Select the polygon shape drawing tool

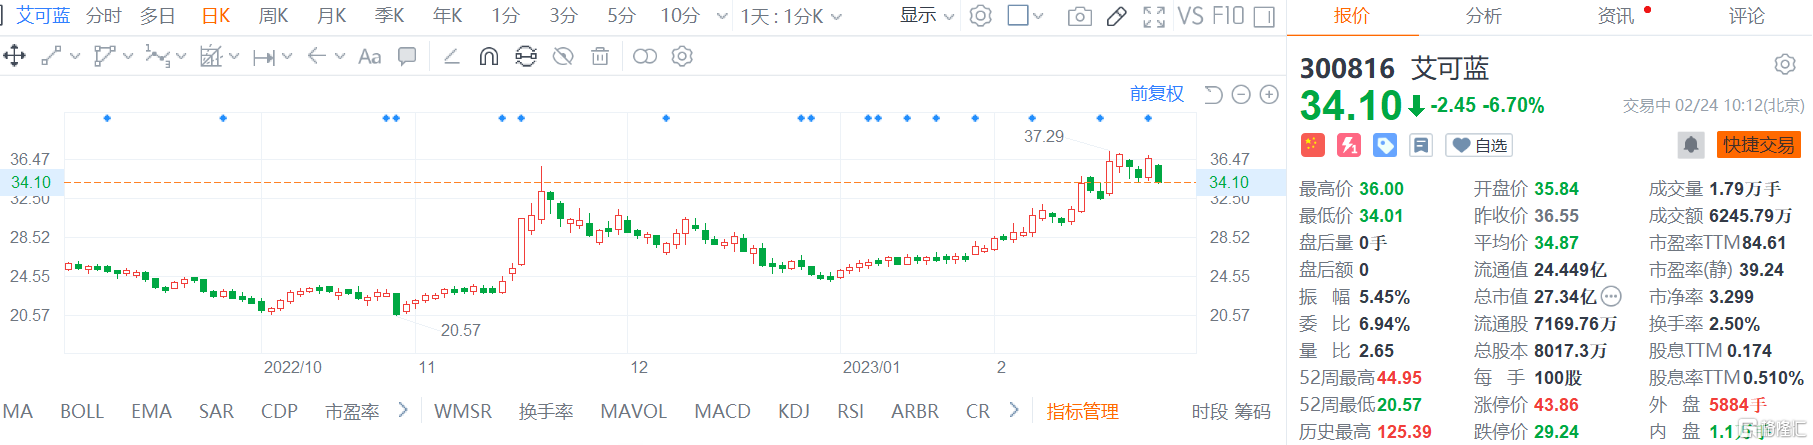coord(103,56)
